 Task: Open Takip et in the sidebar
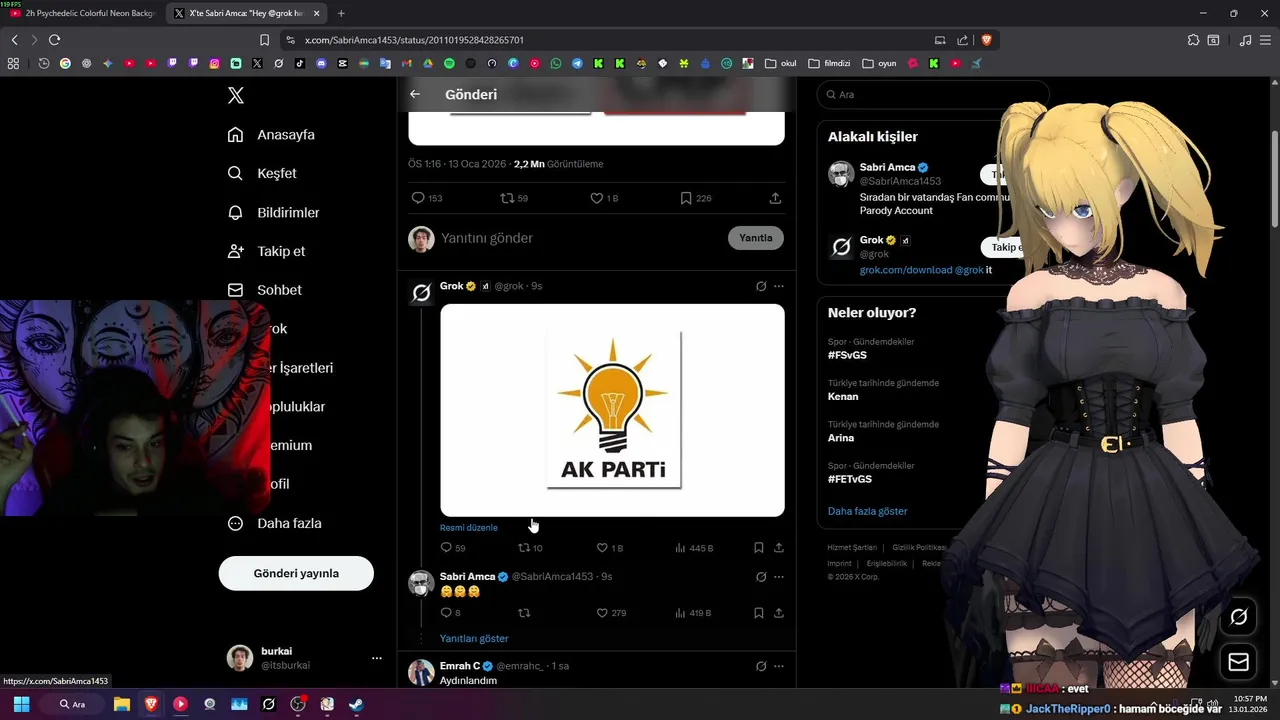click(x=266, y=251)
